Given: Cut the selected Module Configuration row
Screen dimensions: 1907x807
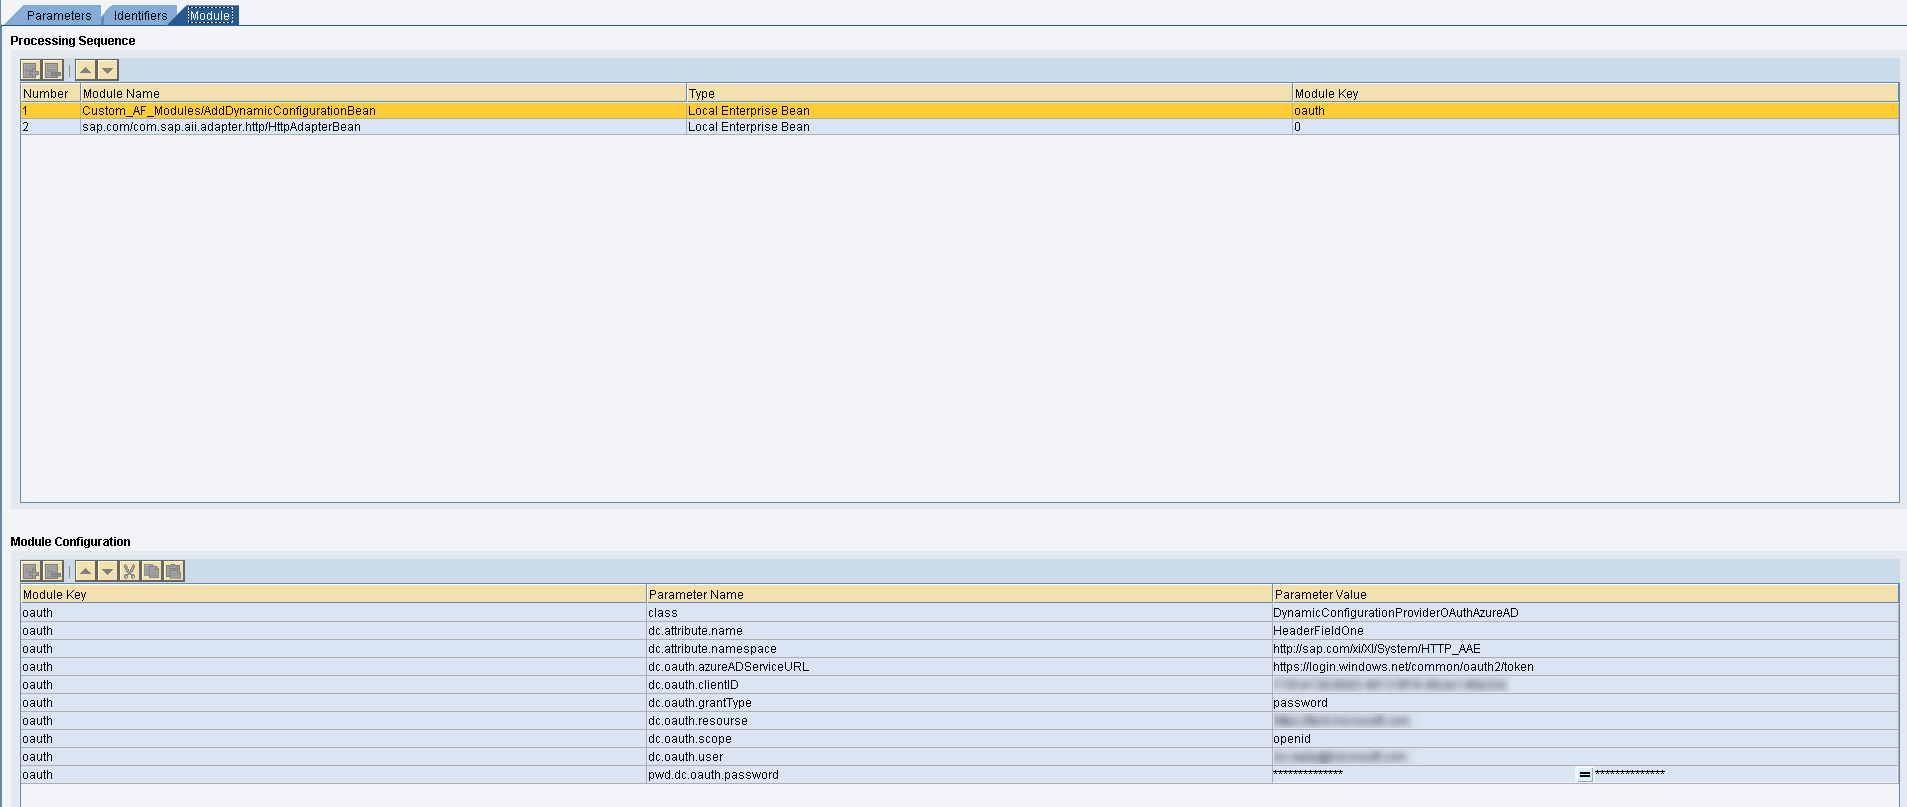Looking at the screenshot, I should (129, 571).
